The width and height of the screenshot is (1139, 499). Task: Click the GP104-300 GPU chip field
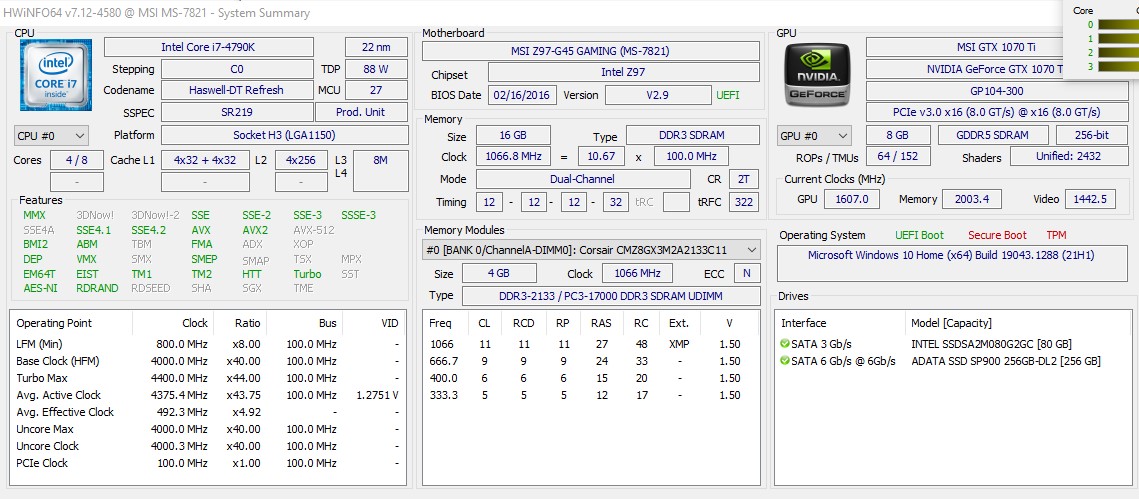pyautogui.click(x=996, y=91)
